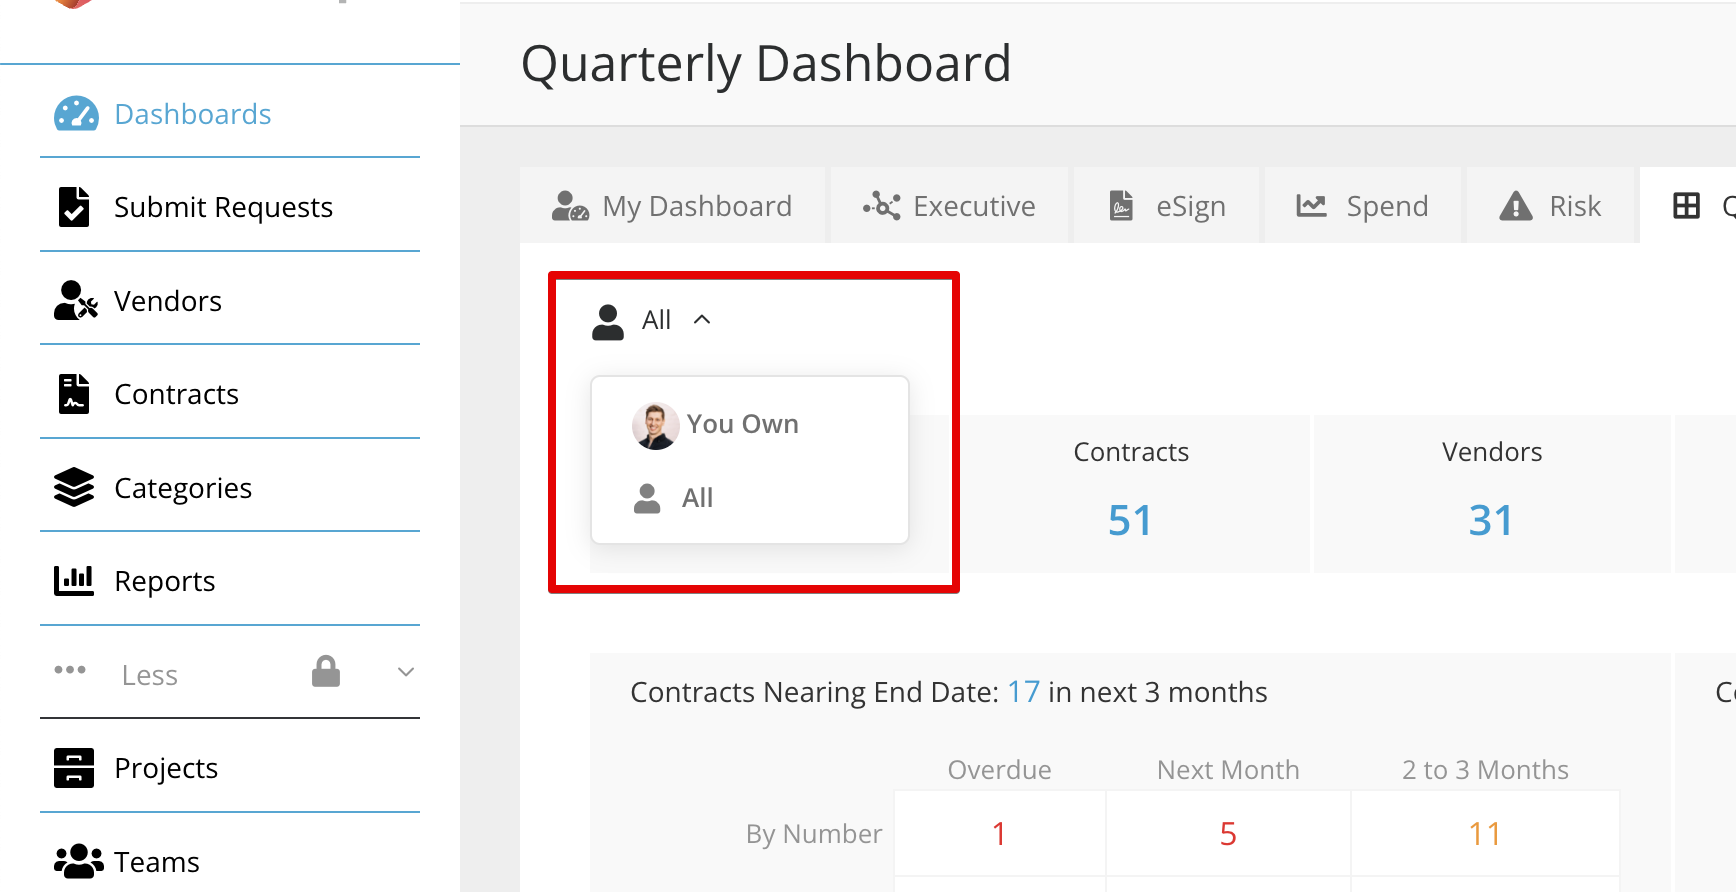
Task: Select All in the owner filter list
Action: point(697,497)
